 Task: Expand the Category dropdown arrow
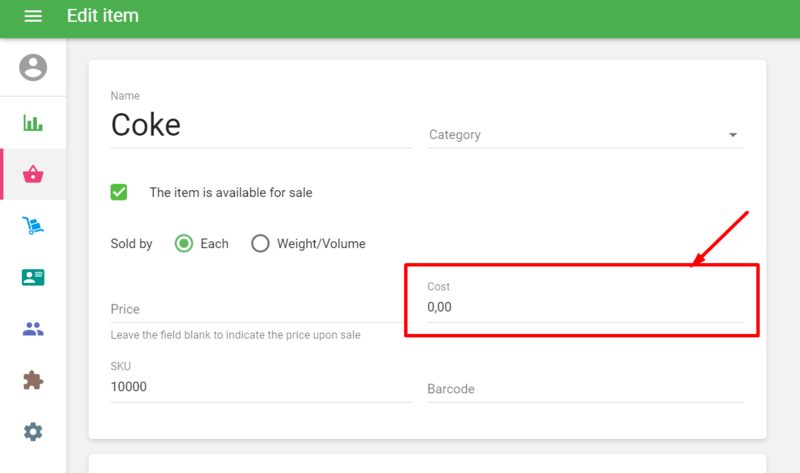(x=732, y=135)
